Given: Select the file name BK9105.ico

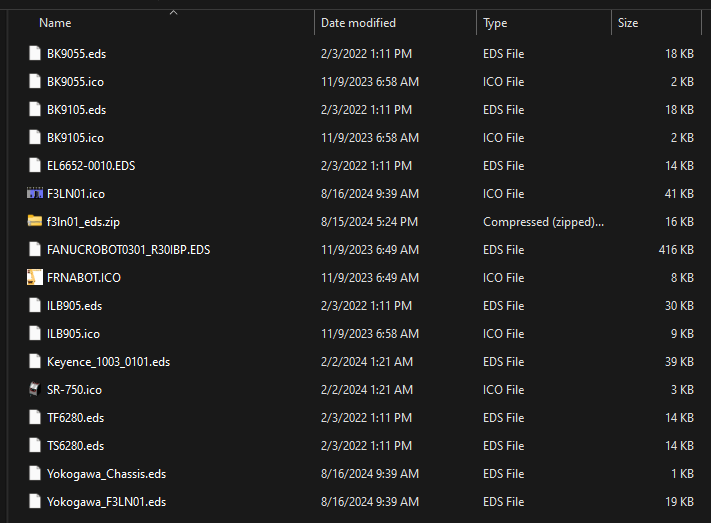Looking at the screenshot, I should (x=76, y=137).
